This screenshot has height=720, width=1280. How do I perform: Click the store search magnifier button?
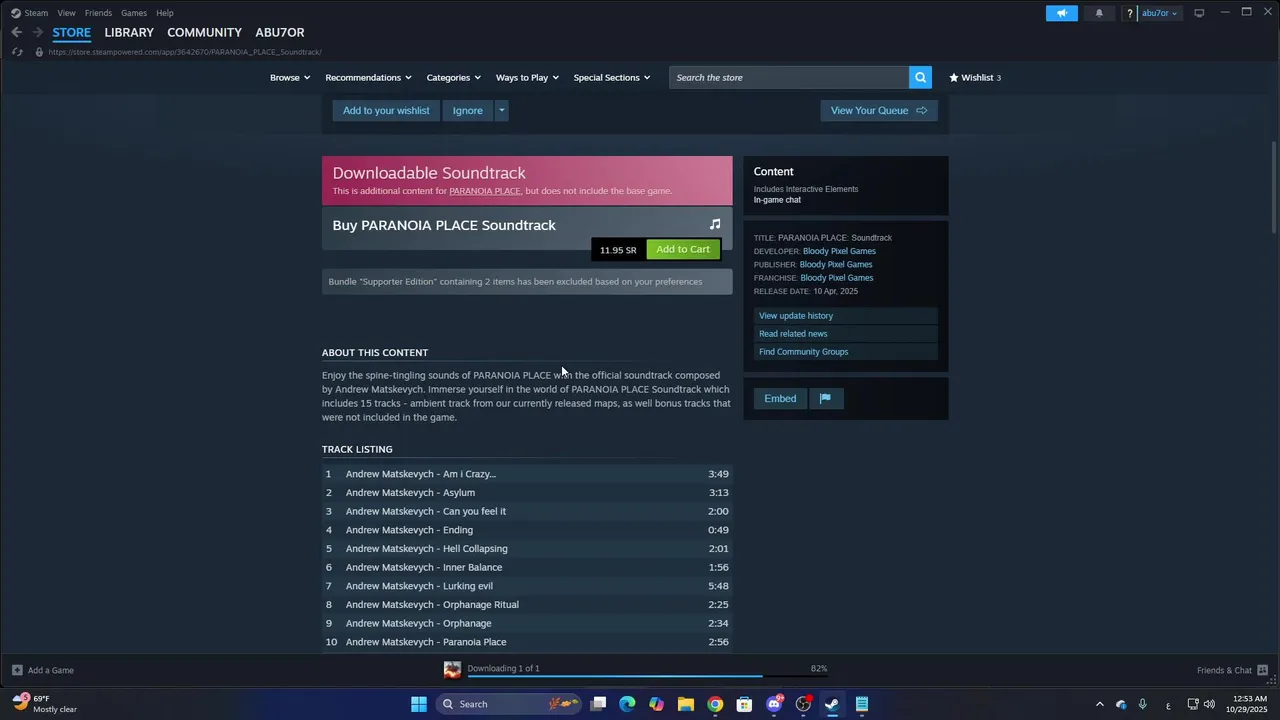click(x=920, y=77)
